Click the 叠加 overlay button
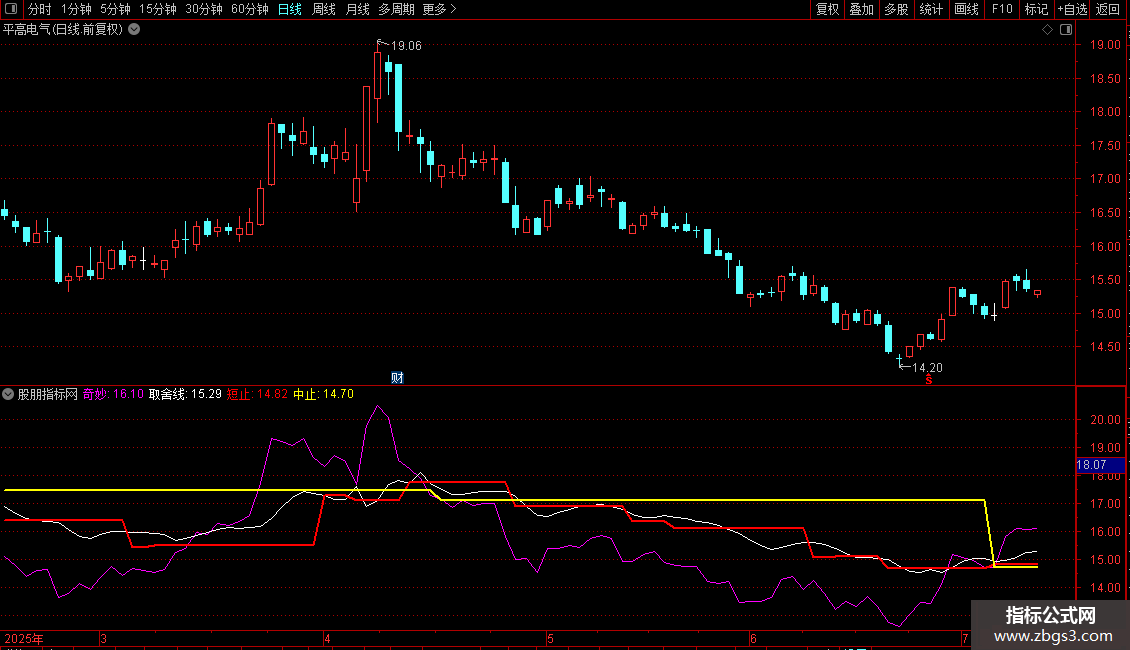This screenshot has height=650, width=1130. 861,9
